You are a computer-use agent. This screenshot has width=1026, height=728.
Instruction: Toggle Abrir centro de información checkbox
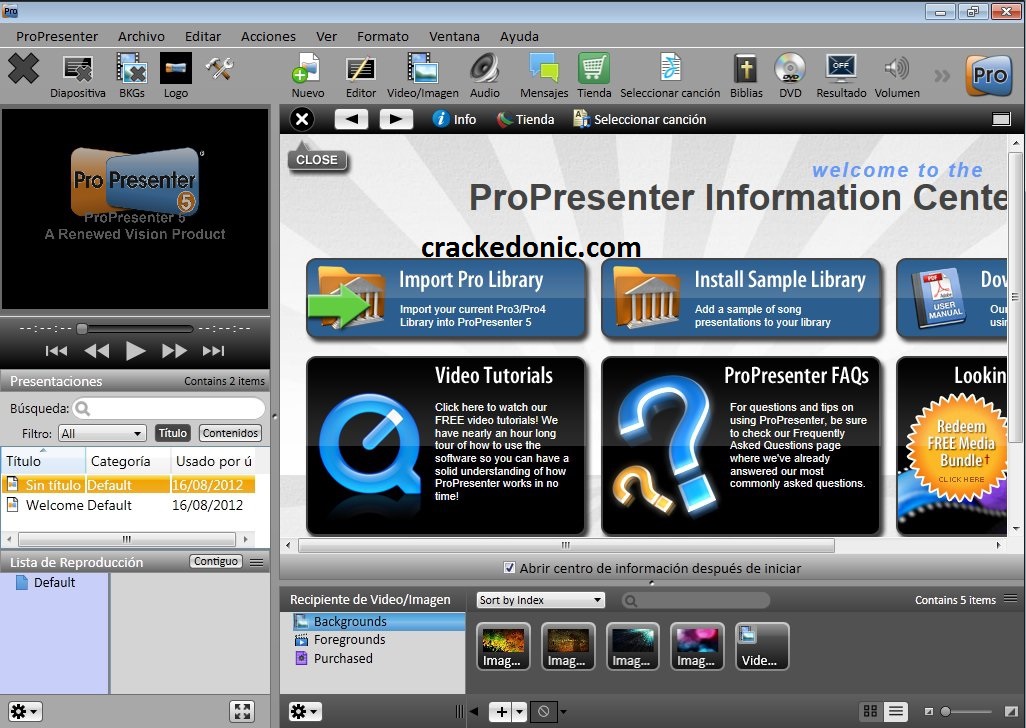tap(509, 568)
